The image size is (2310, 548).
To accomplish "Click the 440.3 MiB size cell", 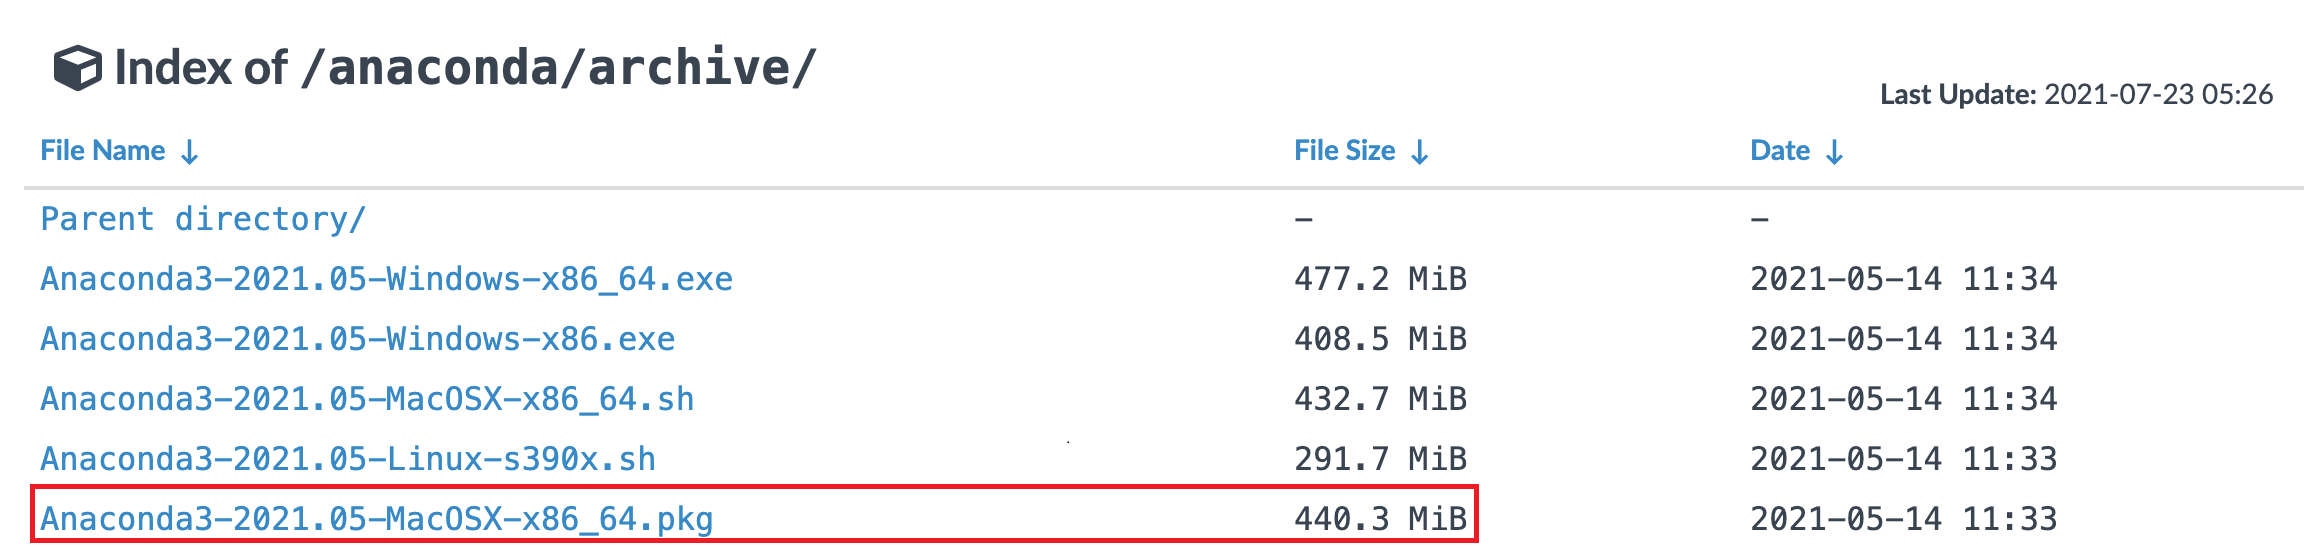I will (1380, 519).
